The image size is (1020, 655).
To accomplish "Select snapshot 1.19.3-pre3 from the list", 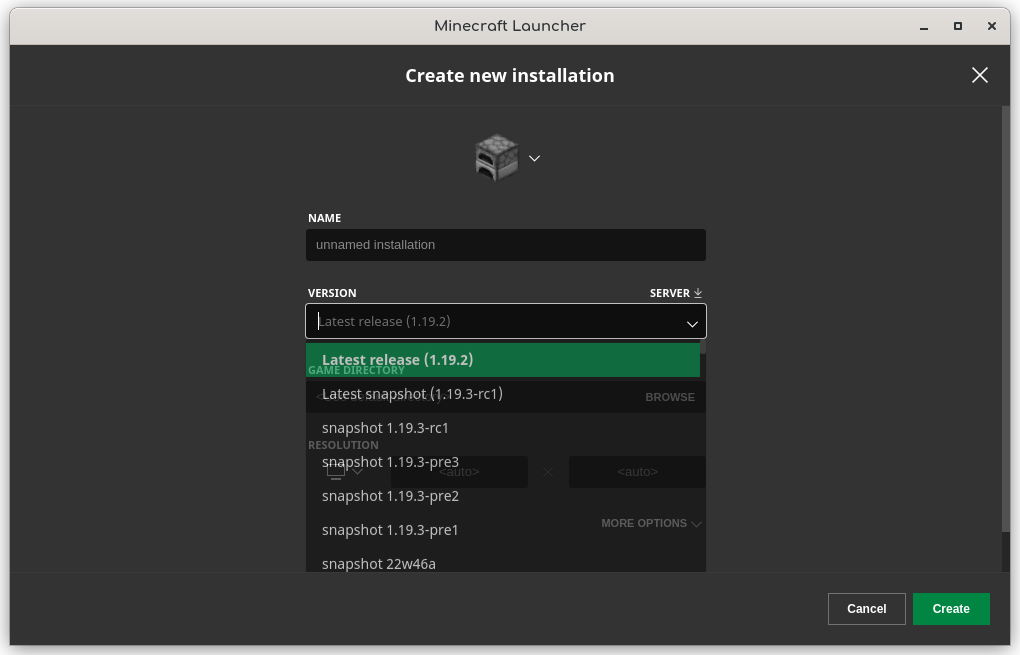I will coord(502,462).
